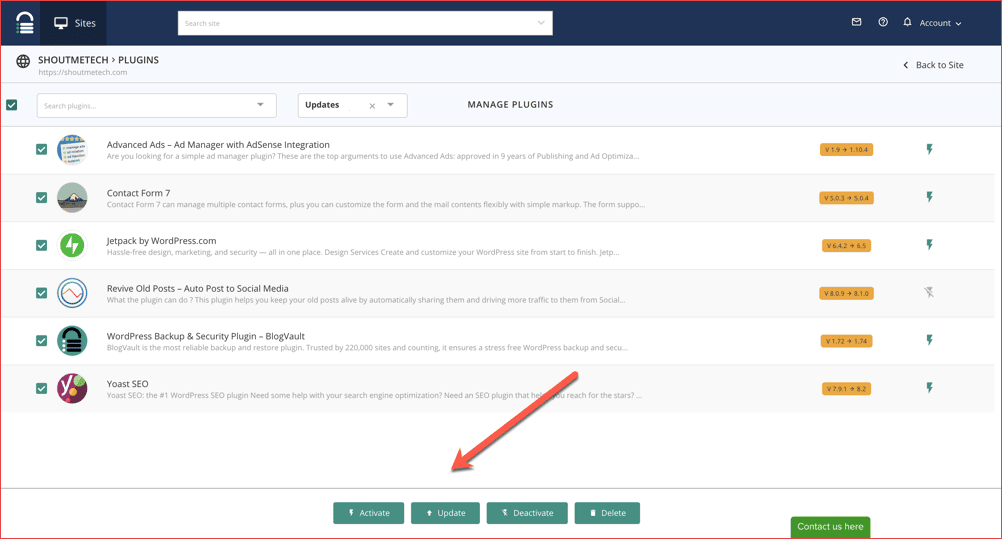Click the Jetpack by WordPress.com title

[161, 241]
